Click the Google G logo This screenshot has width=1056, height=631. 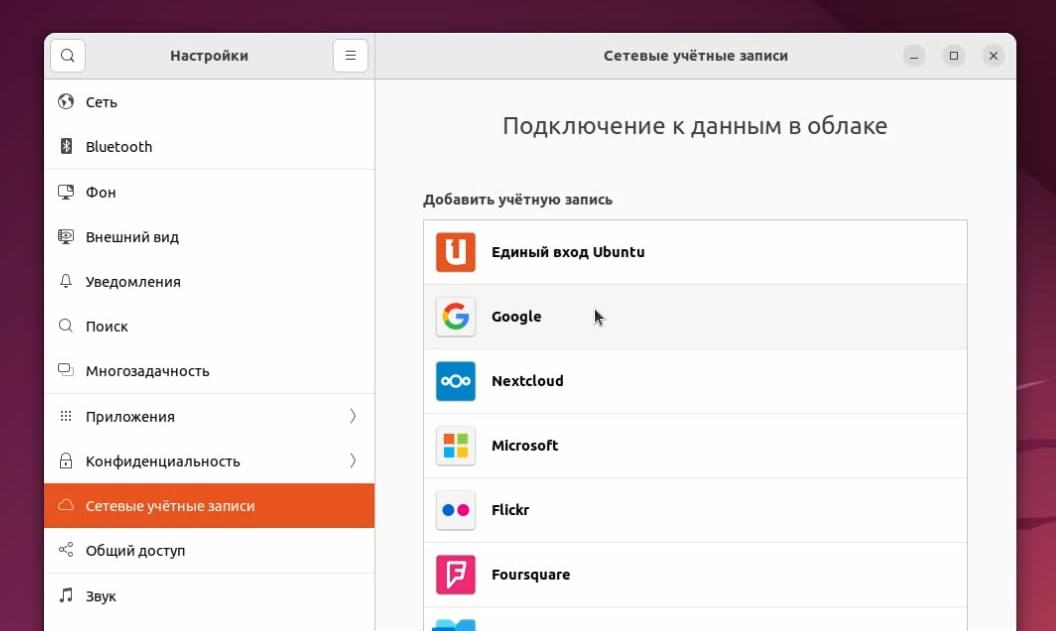pyautogui.click(x=455, y=317)
